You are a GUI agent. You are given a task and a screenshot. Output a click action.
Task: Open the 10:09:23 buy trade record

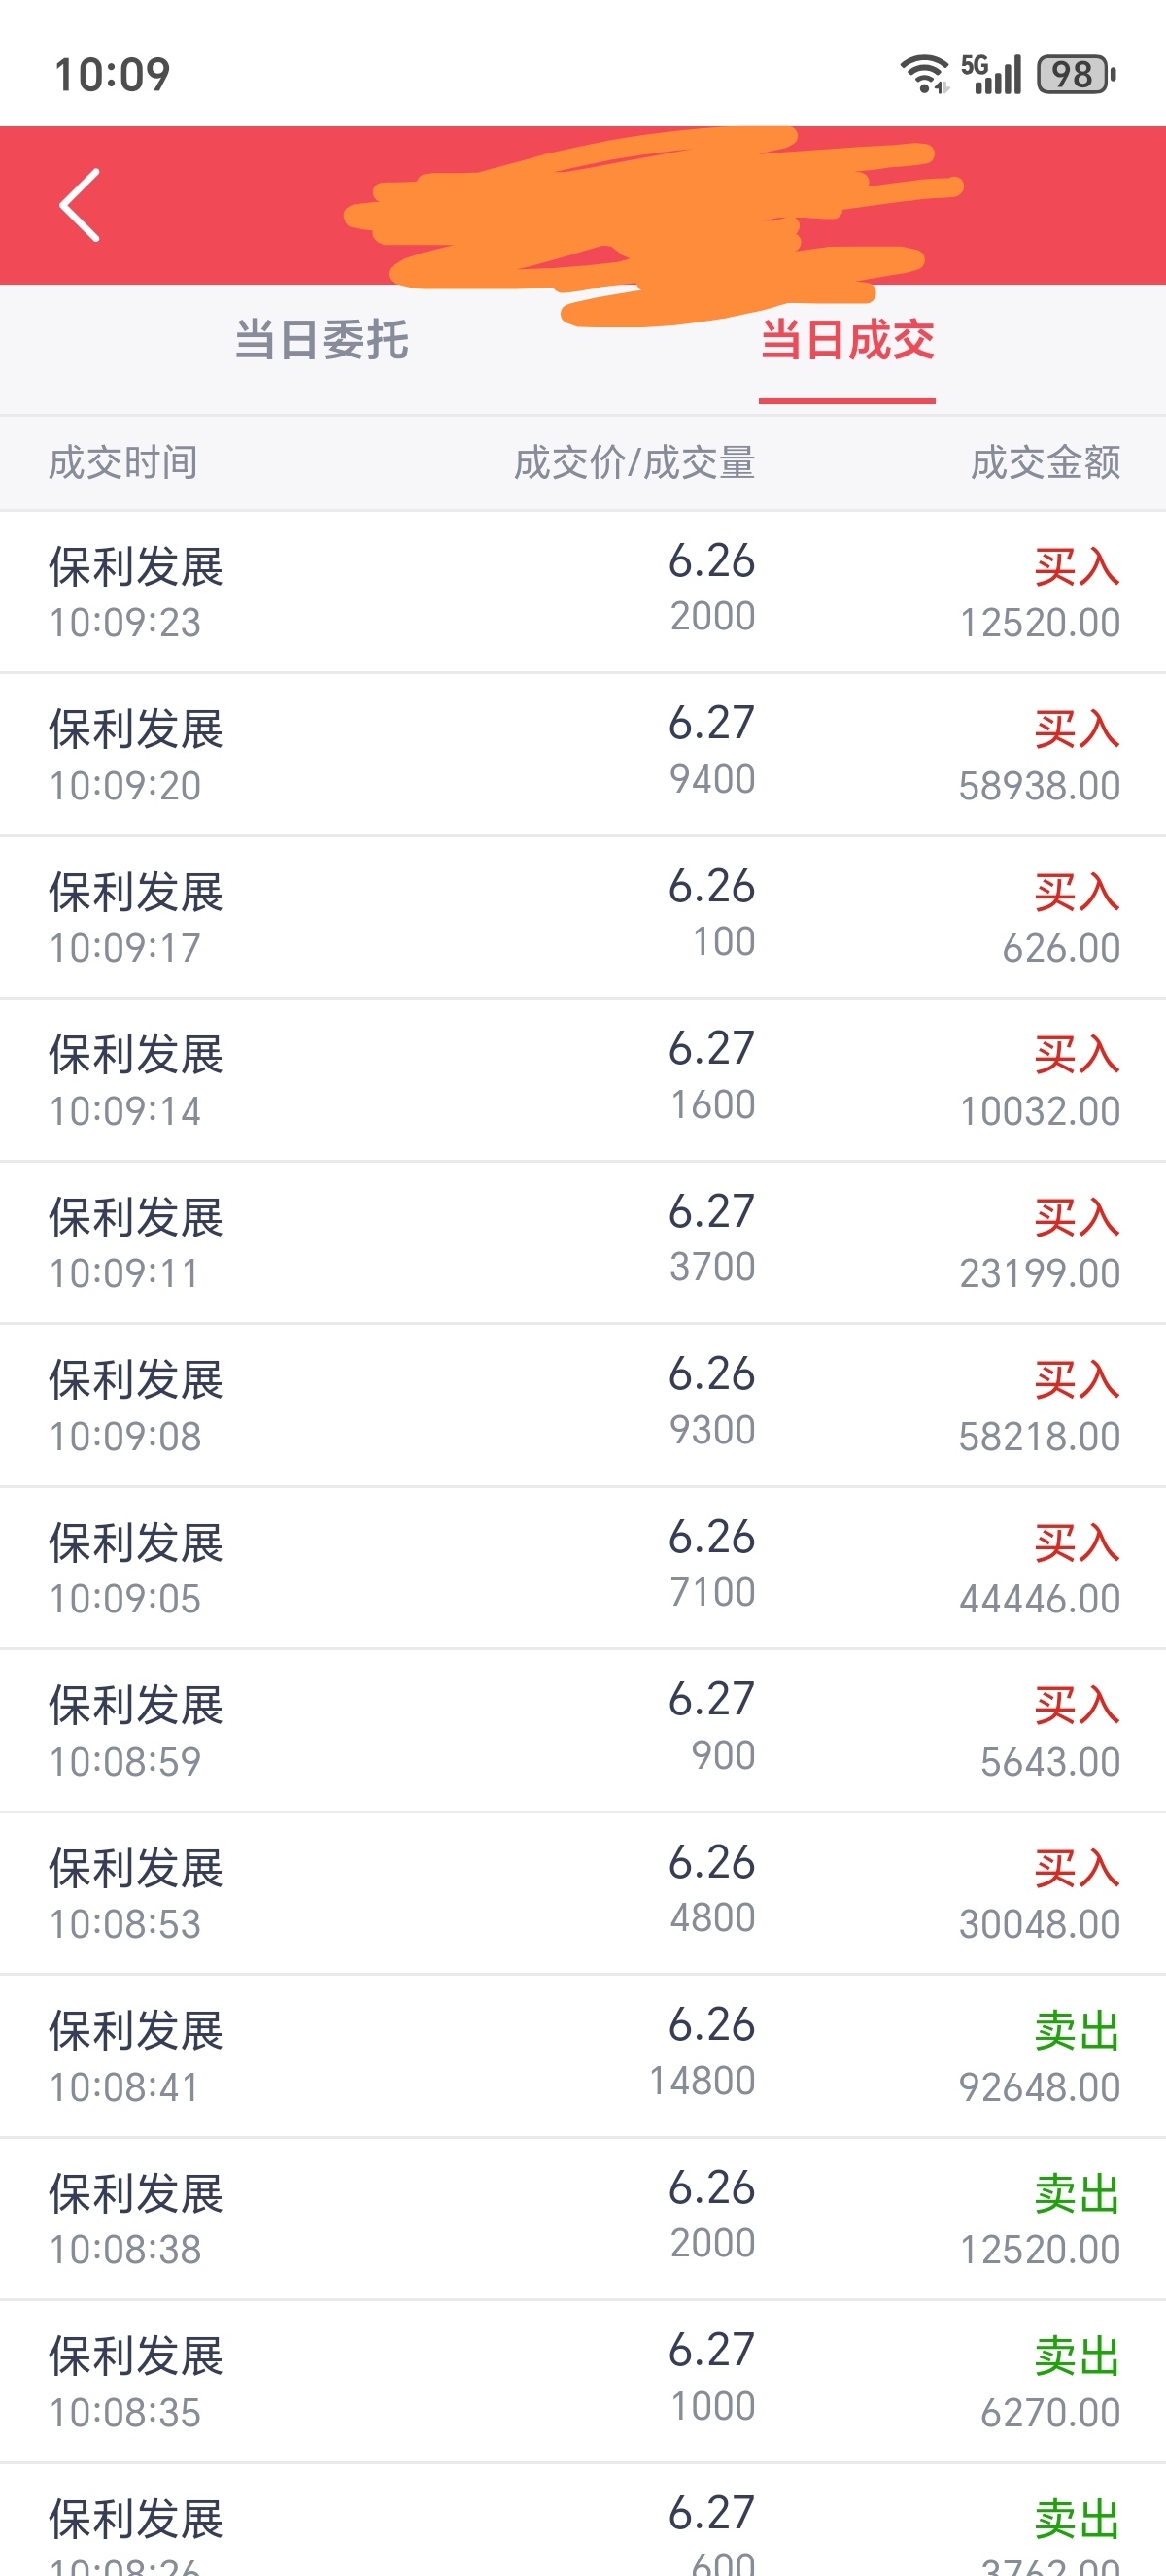[583, 592]
